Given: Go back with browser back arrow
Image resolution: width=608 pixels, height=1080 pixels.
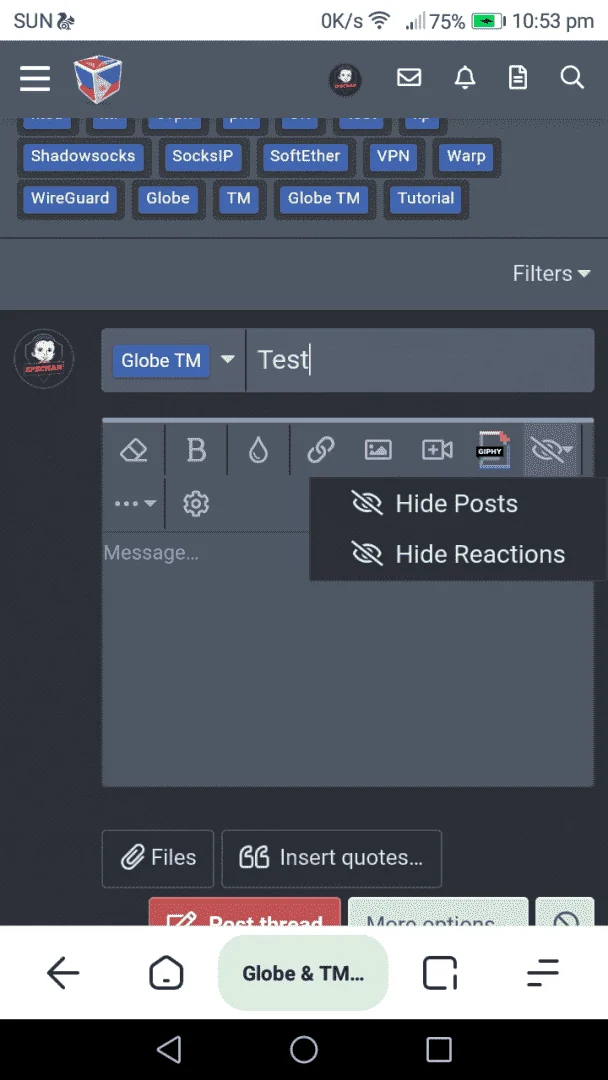Looking at the screenshot, I should tap(63, 973).
